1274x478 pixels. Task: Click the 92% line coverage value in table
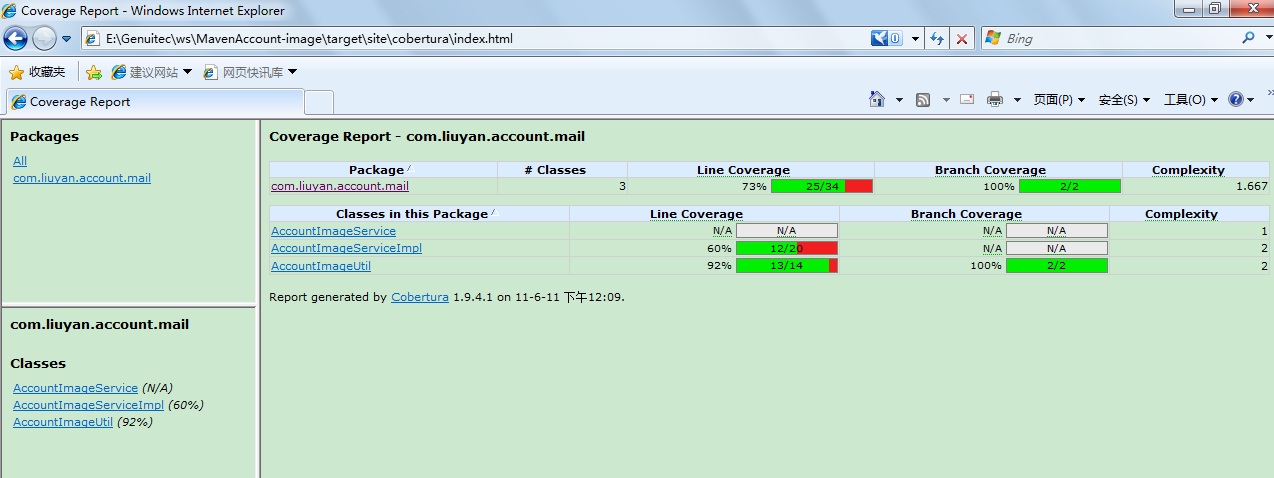[x=720, y=265]
